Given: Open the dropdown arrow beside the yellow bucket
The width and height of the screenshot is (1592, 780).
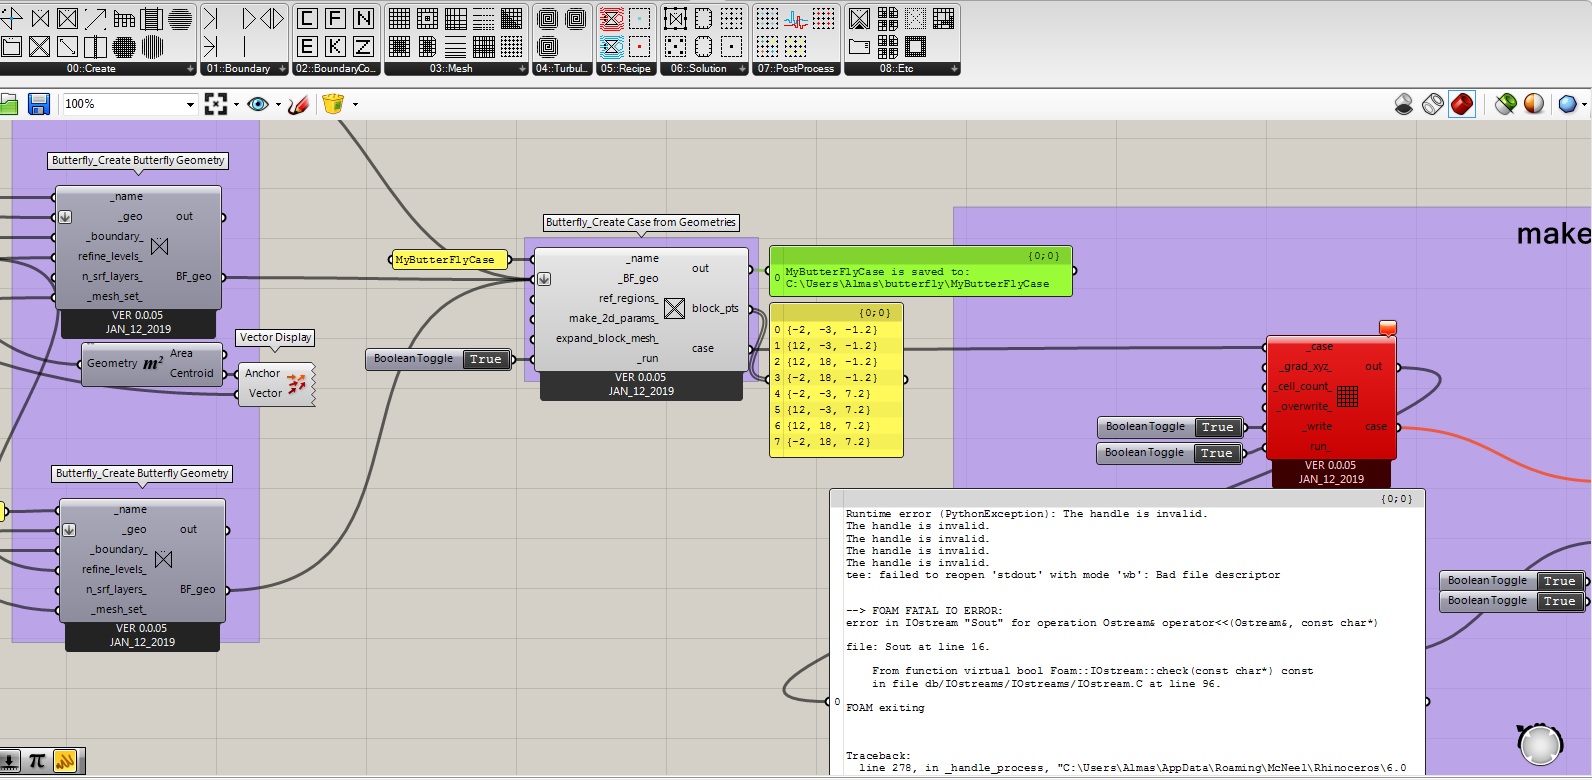Looking at the screenshot, I should [355, 104].
